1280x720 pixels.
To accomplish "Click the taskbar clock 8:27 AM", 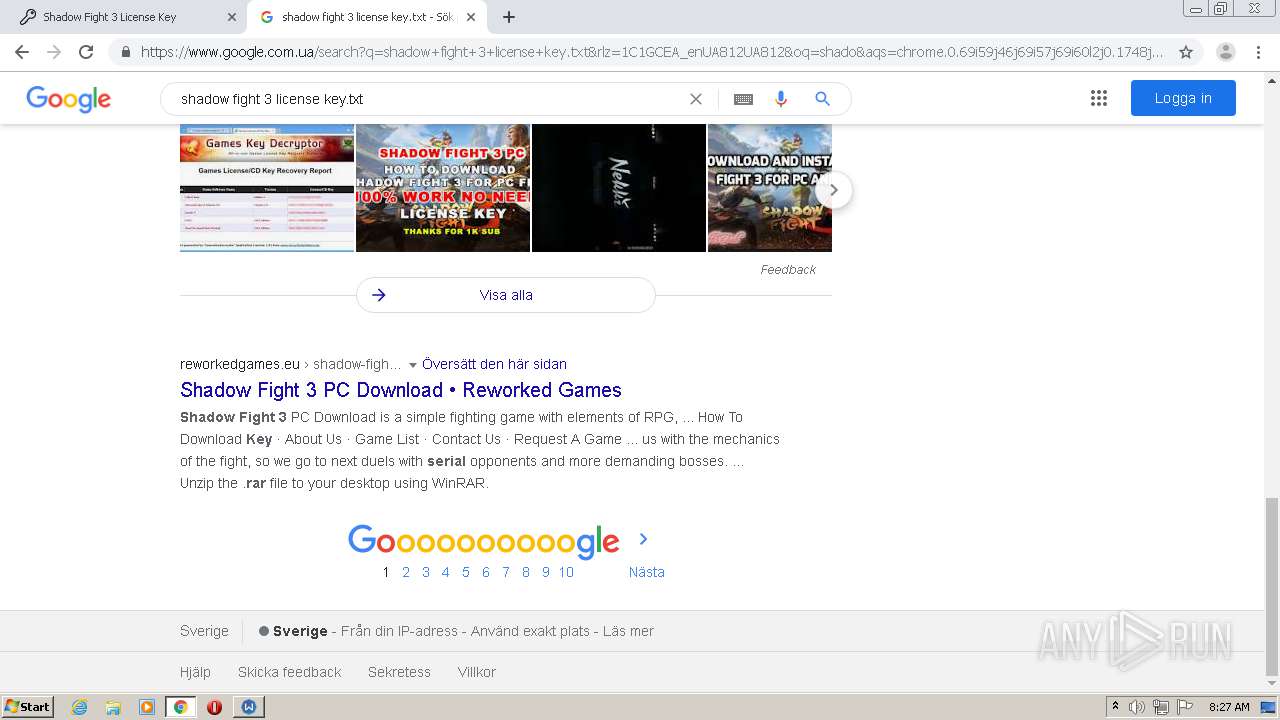I will pyautogui.click(x=1229, y=707).
